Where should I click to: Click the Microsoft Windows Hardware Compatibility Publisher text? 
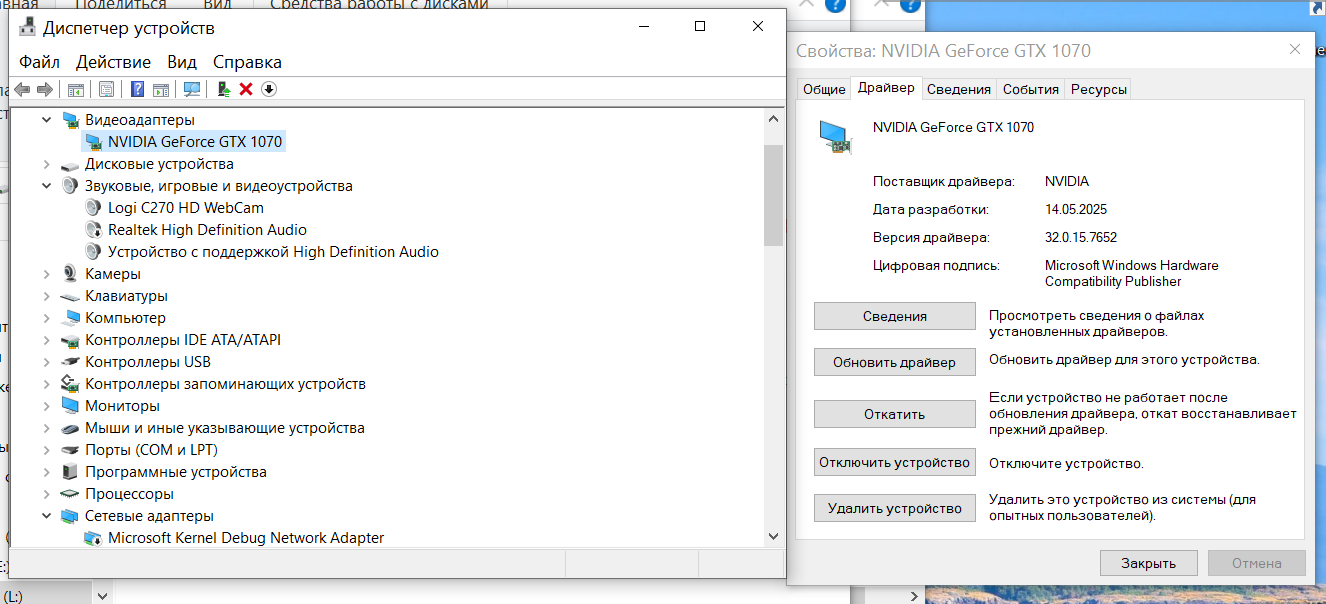[x=1132, y=273]
